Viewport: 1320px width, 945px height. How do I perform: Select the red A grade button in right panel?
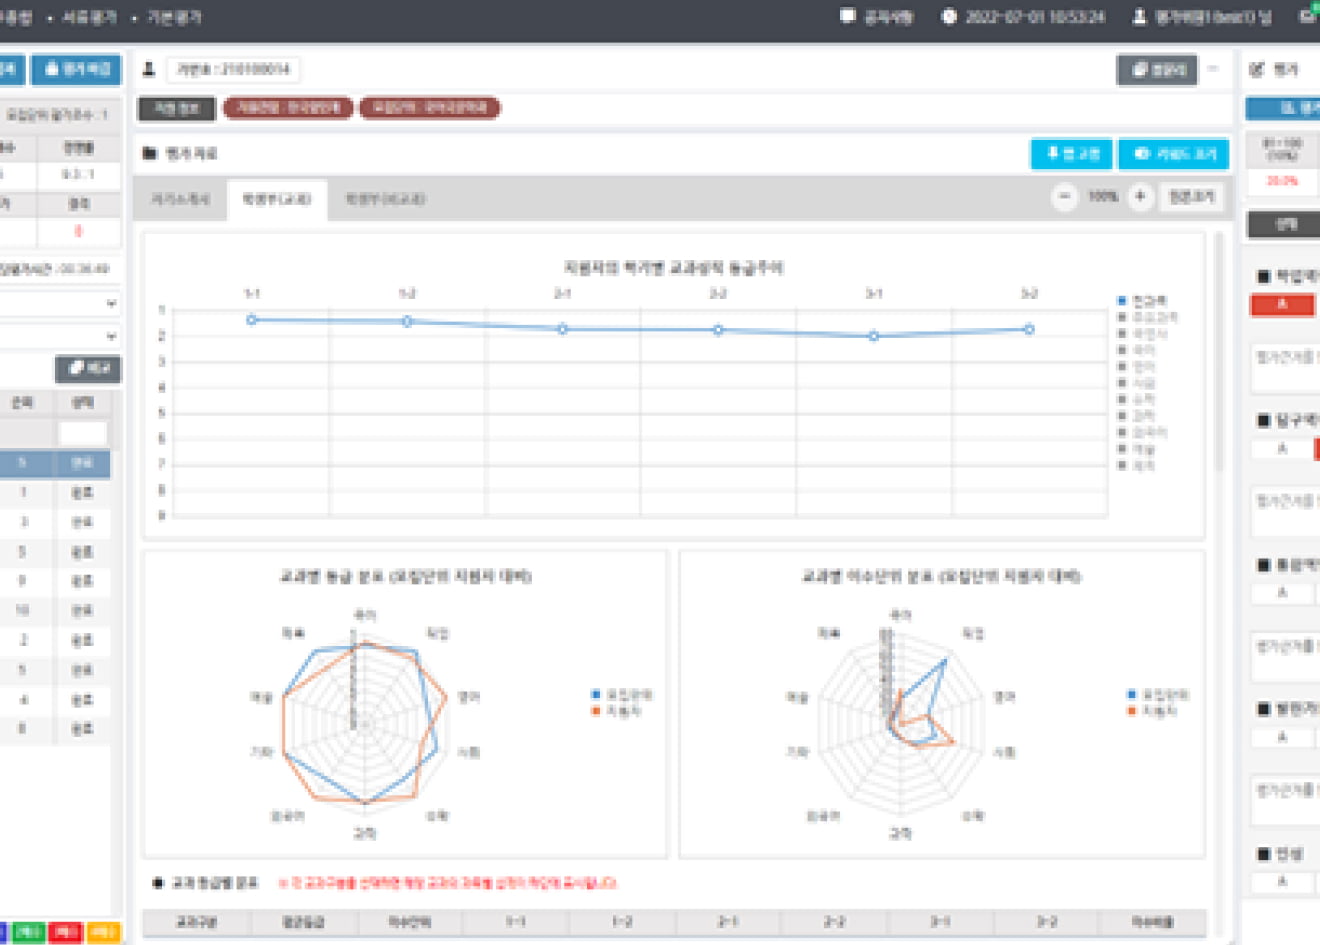click(1282, 305)
